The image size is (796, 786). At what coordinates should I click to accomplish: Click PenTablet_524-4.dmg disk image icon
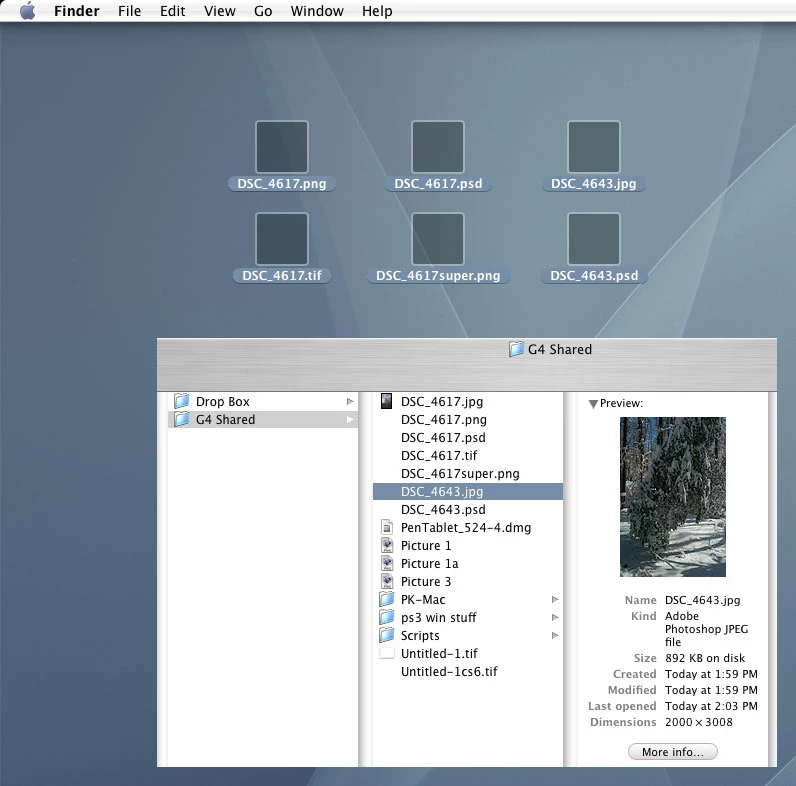click(x=387, y=527)
